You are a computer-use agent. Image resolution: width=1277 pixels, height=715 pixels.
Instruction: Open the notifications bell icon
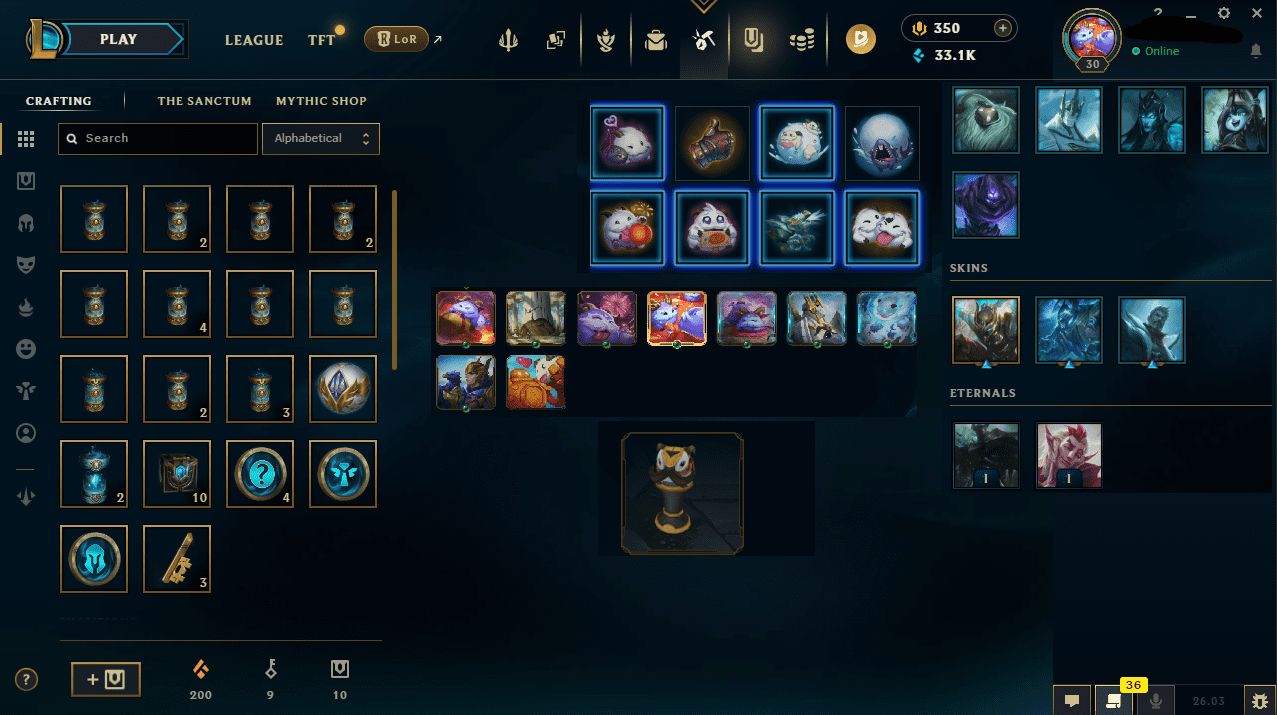tap(1256, 51)
